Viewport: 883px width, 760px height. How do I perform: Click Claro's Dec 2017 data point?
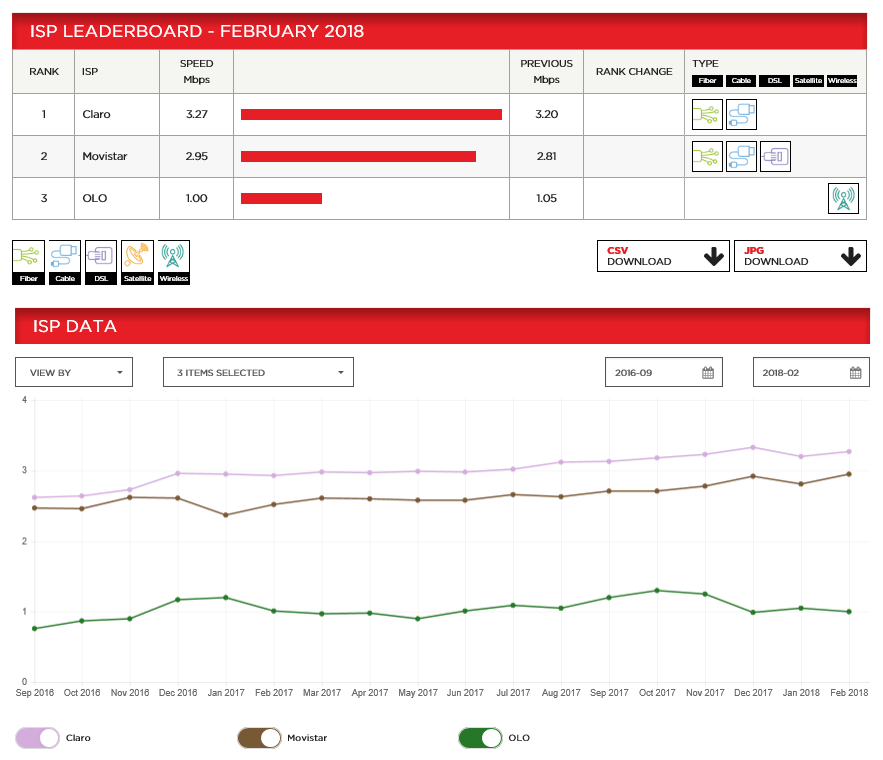click(x=753, y=448)
